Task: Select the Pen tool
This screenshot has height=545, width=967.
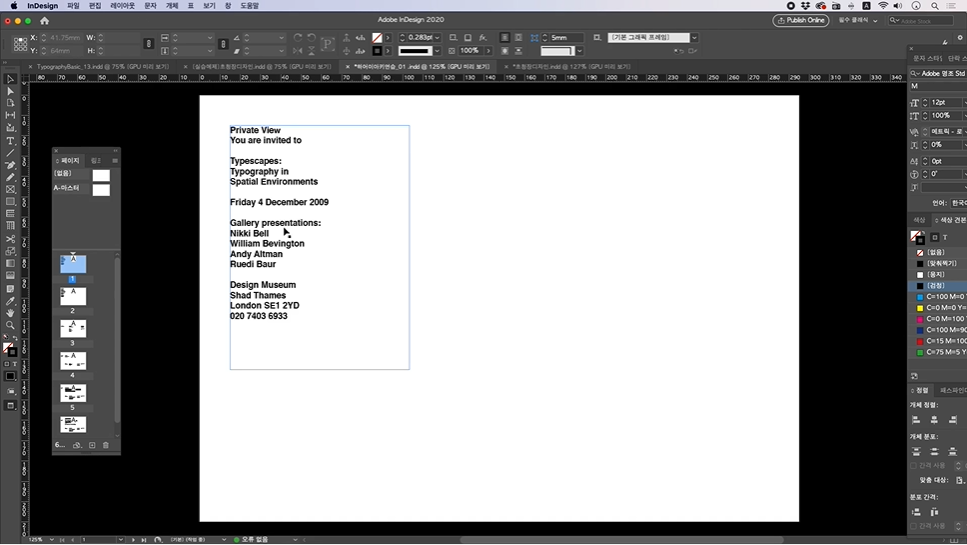Action: tap(10, 165)
